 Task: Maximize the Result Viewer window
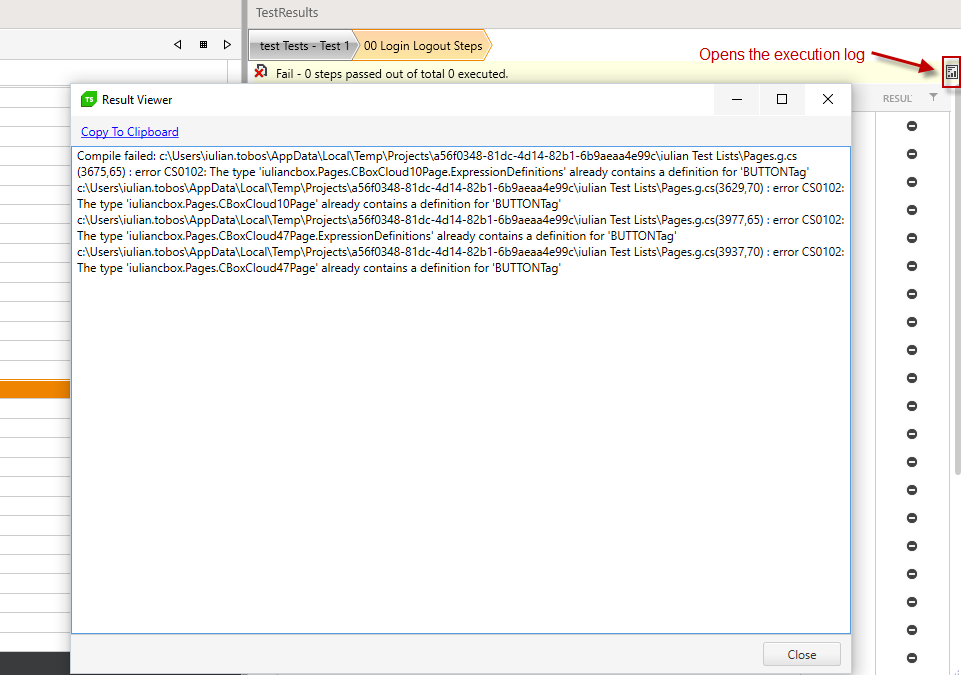[782, 99]
